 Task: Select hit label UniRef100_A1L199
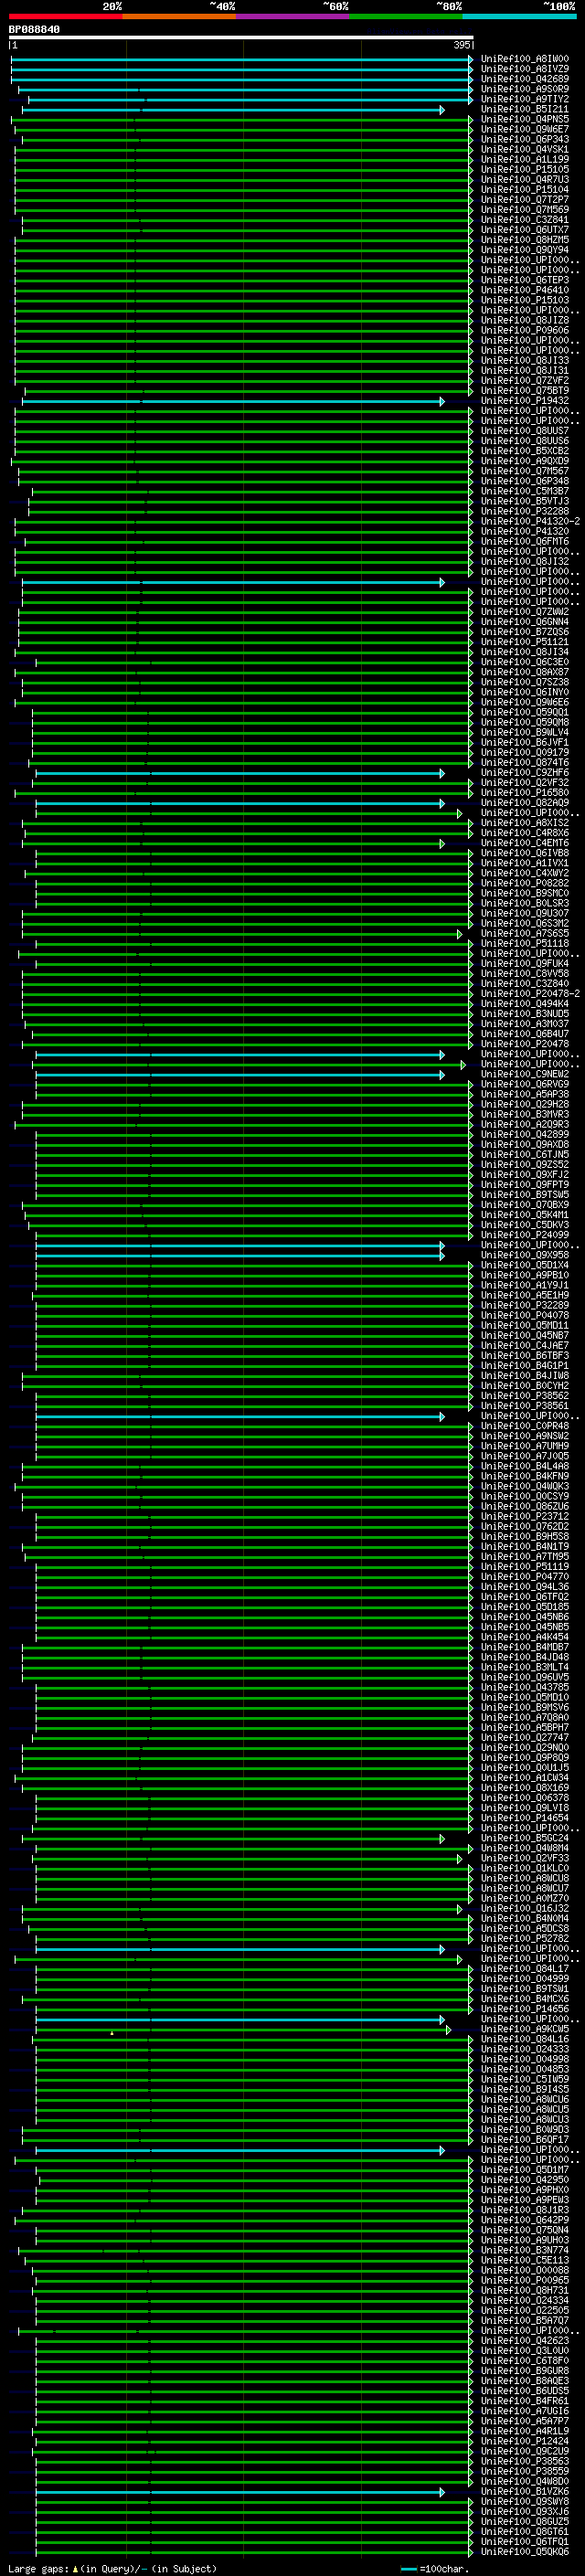[x=525, y=160]
